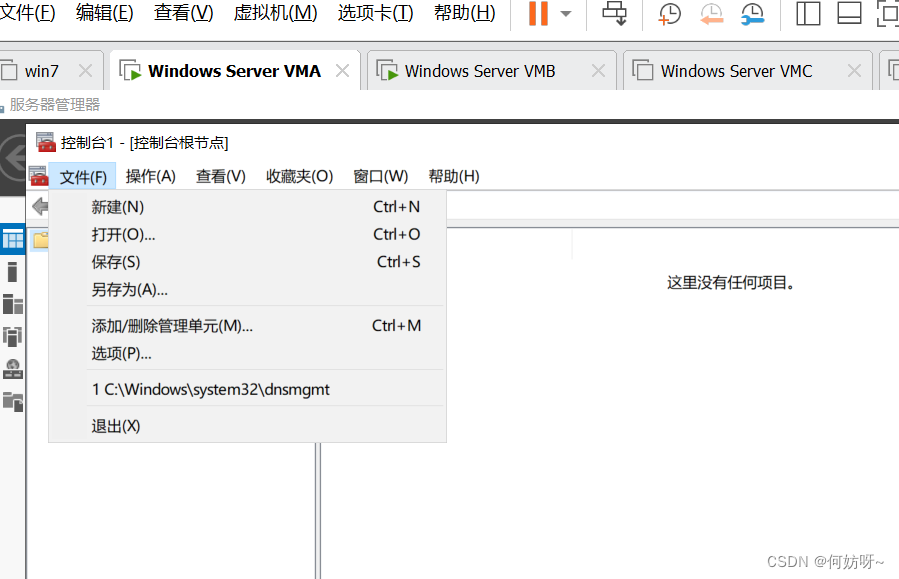Choose 打开(O)... from file menu
The height and width of the screenshot is (579, 899).
tap(247, 234)
